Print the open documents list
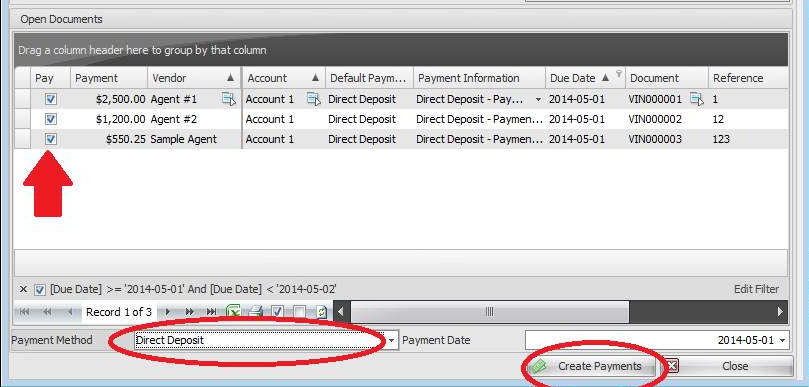Screen dimensions: 809x387 tap(256, 312)
